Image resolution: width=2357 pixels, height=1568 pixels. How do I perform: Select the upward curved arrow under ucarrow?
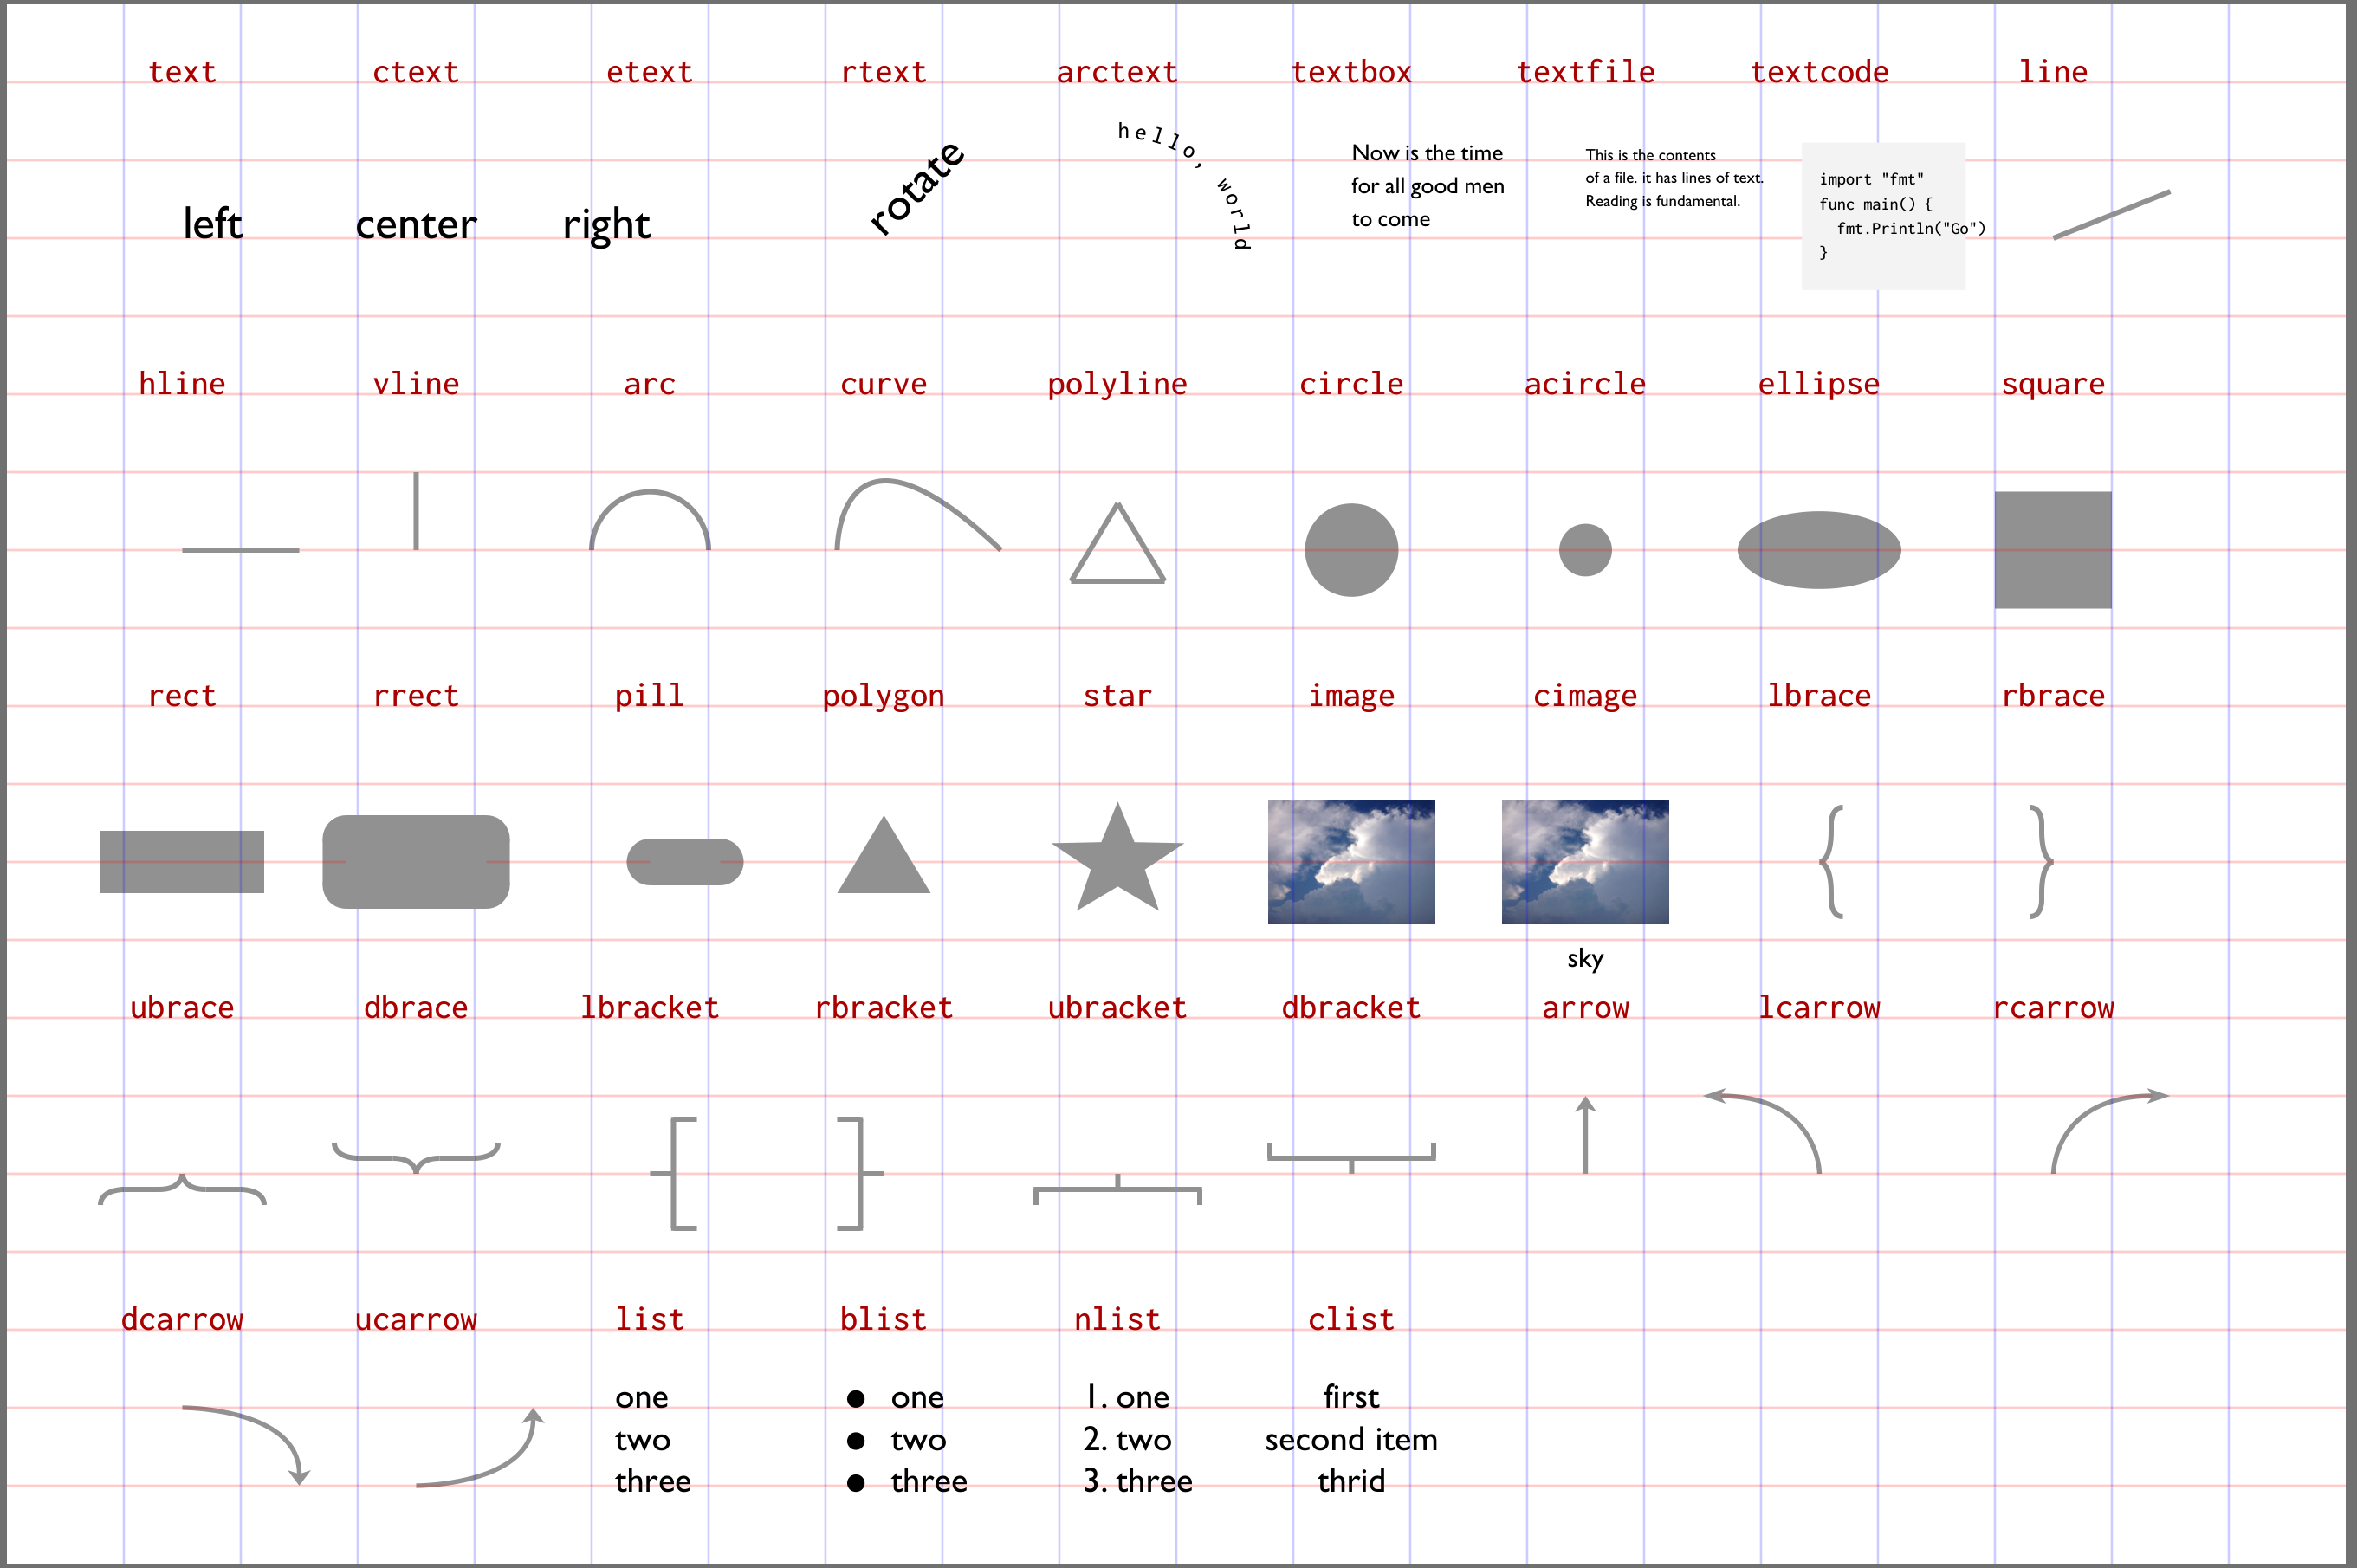coord(480,1447)
